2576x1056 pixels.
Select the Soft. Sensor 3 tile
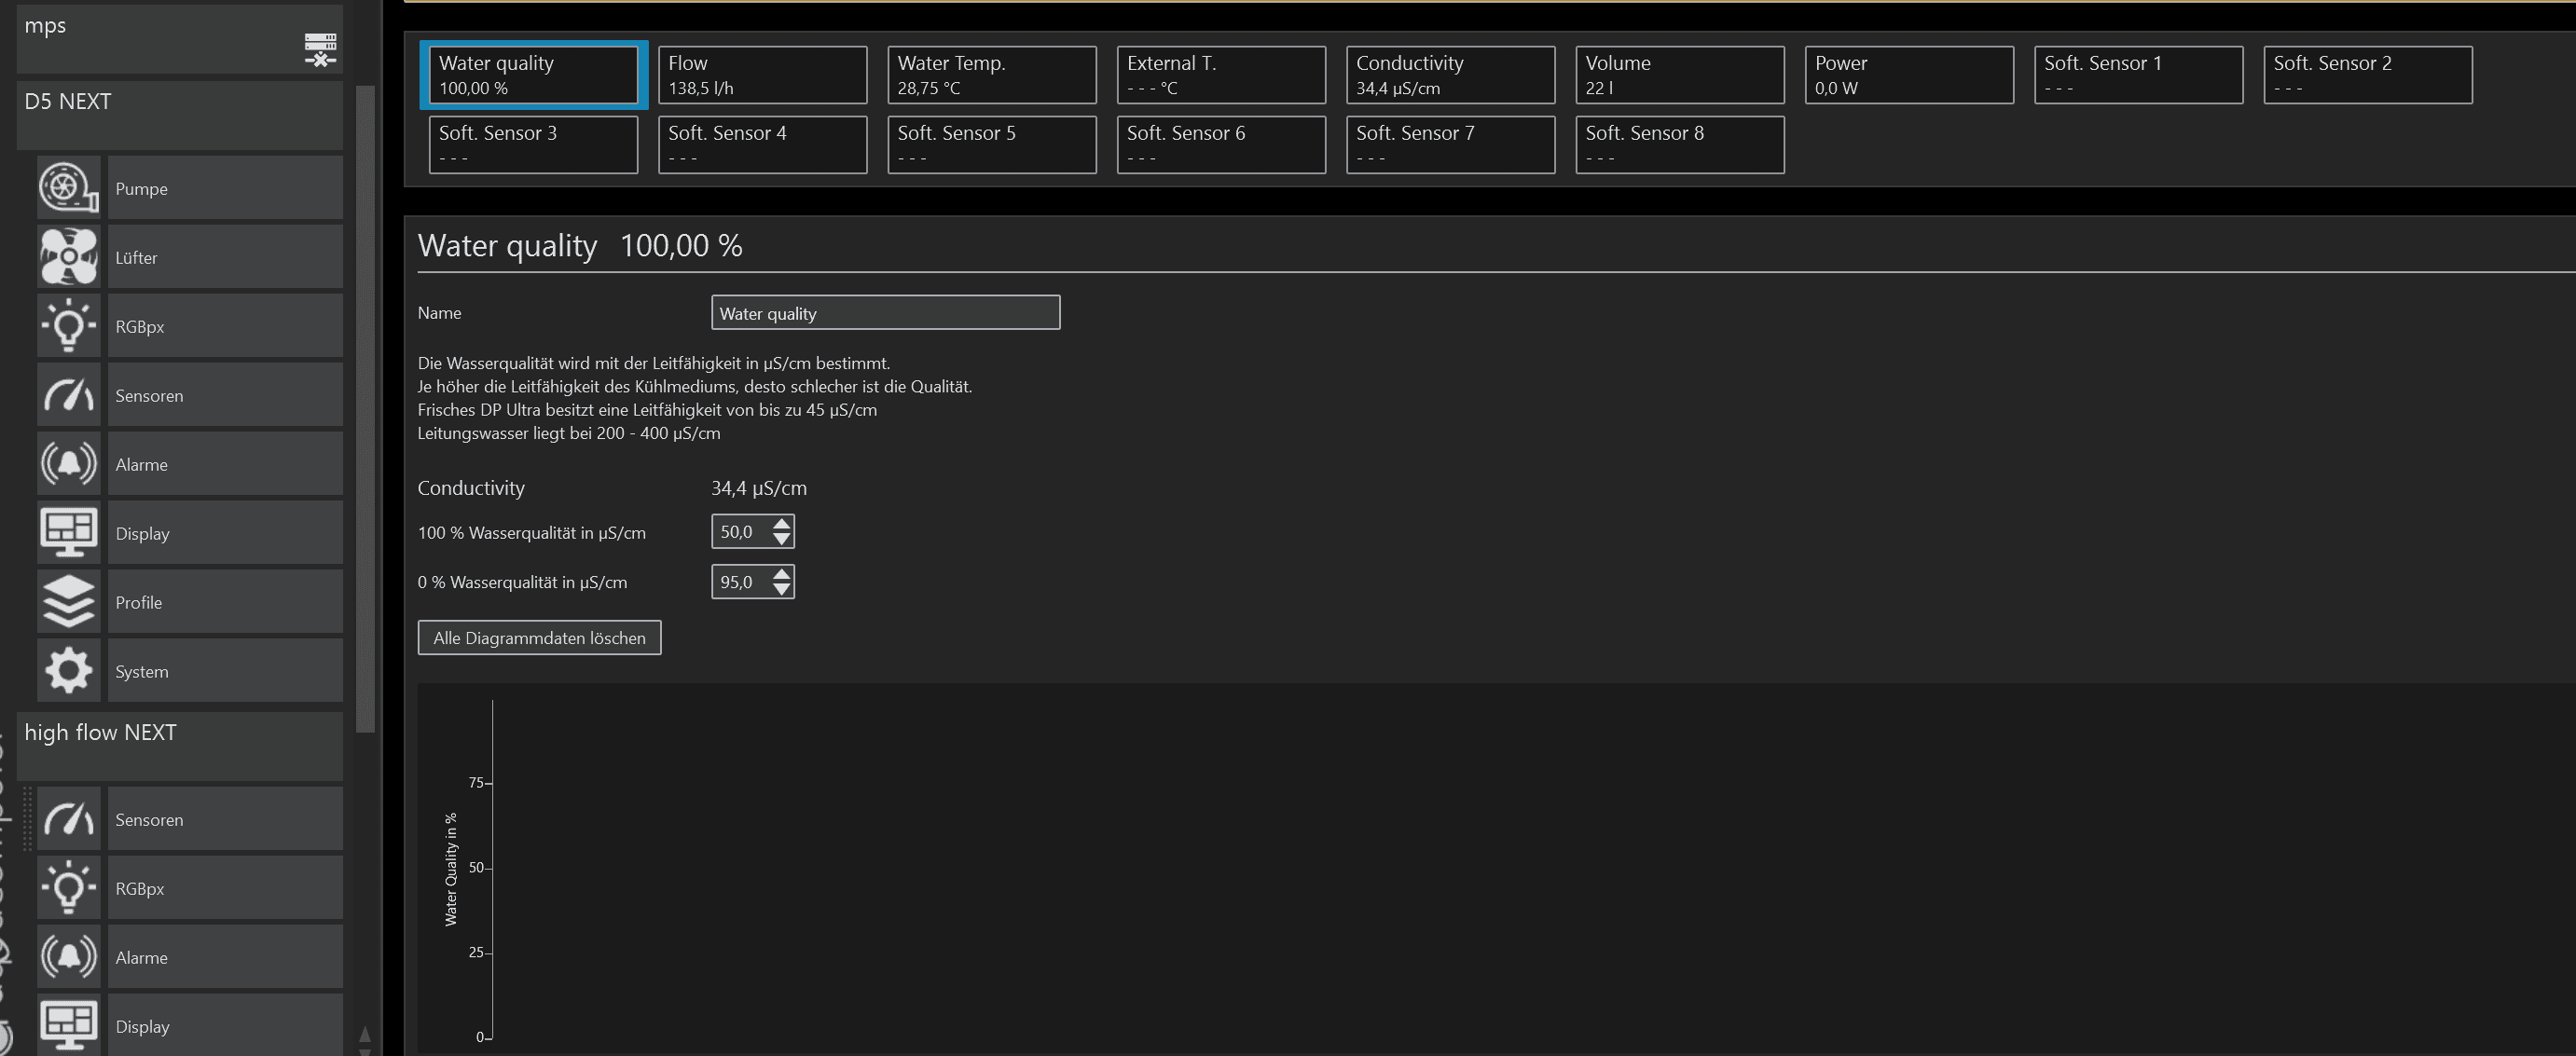[533, 145]
